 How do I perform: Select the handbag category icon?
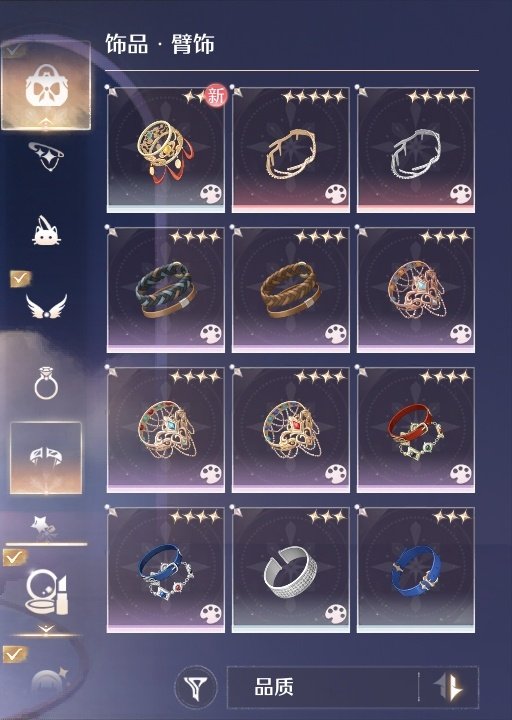pos(46,85)
